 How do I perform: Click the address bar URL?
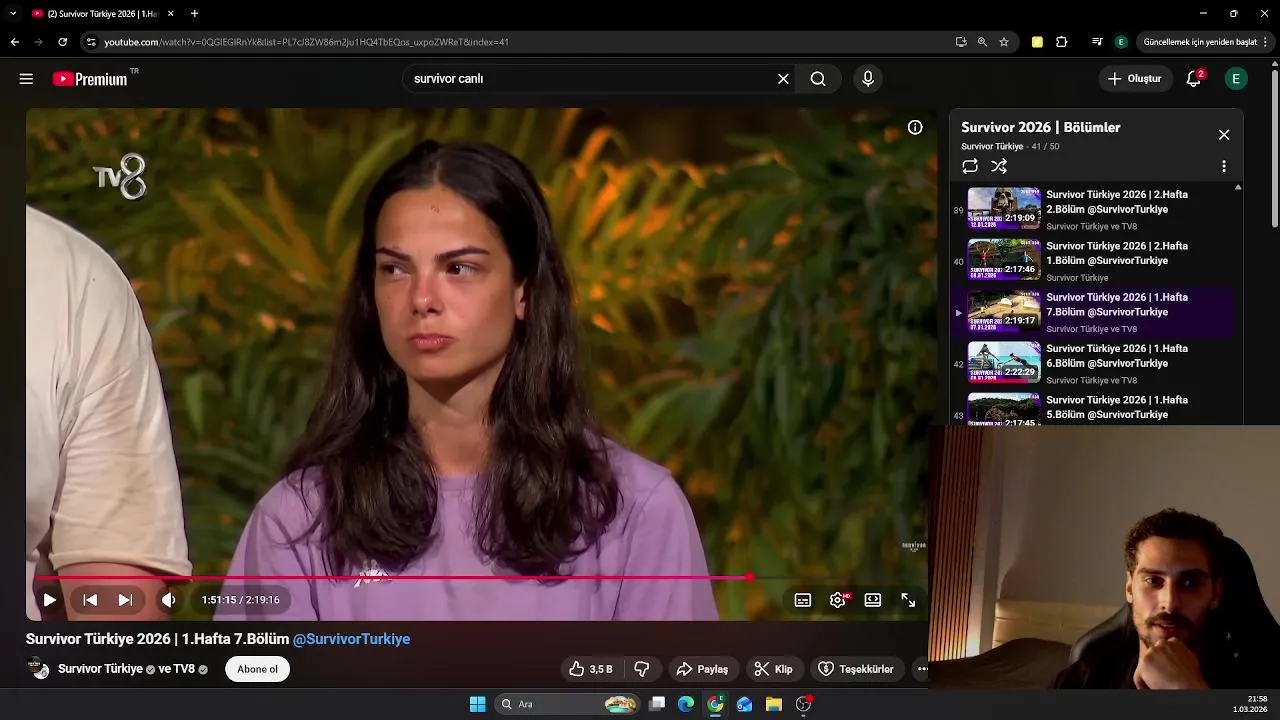click(x=306, y=42)
